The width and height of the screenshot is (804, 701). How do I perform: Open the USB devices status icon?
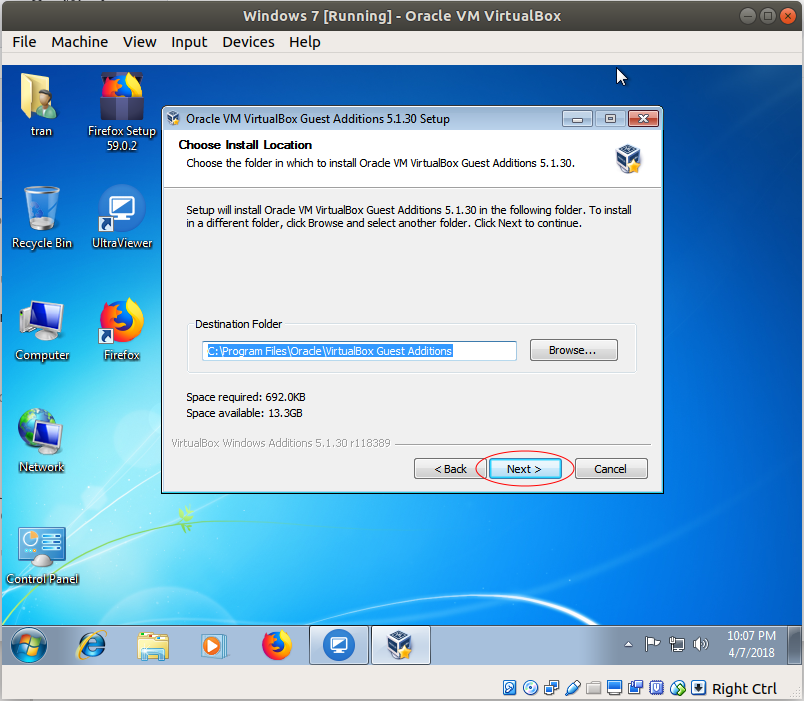click(x=573, y=688)
